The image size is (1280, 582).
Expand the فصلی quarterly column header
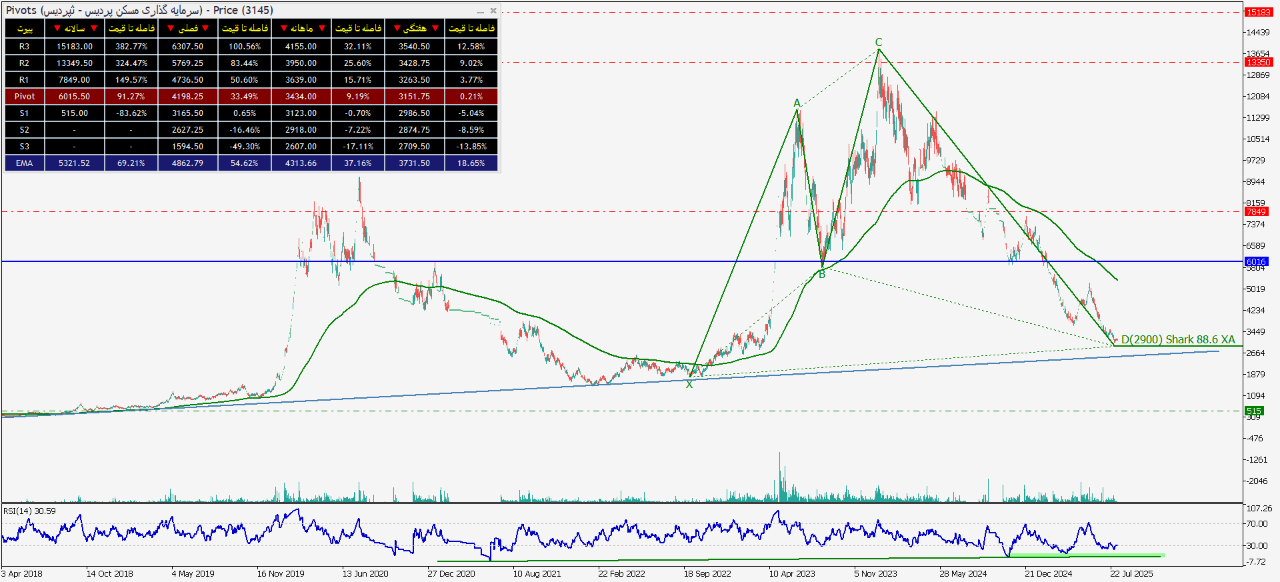click(x=186, y=27)
